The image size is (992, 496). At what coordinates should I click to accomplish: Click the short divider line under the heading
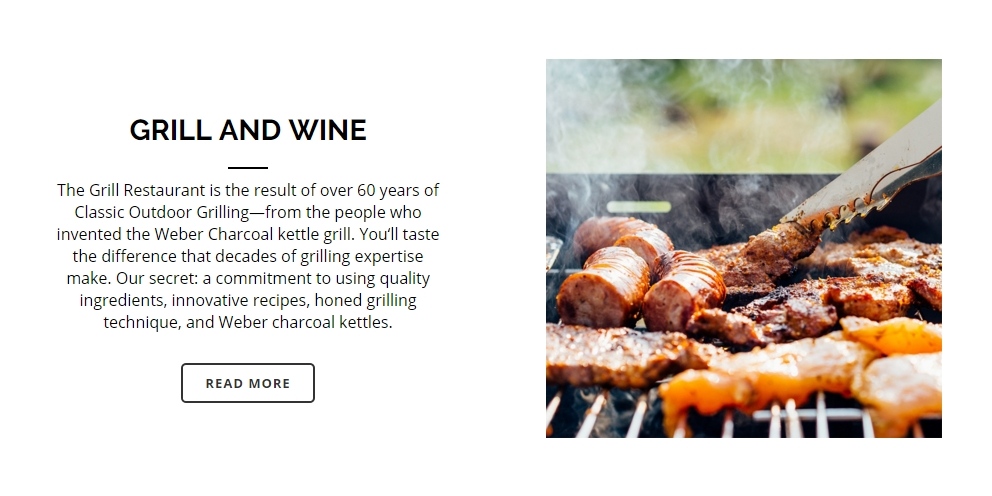(248, 167)
